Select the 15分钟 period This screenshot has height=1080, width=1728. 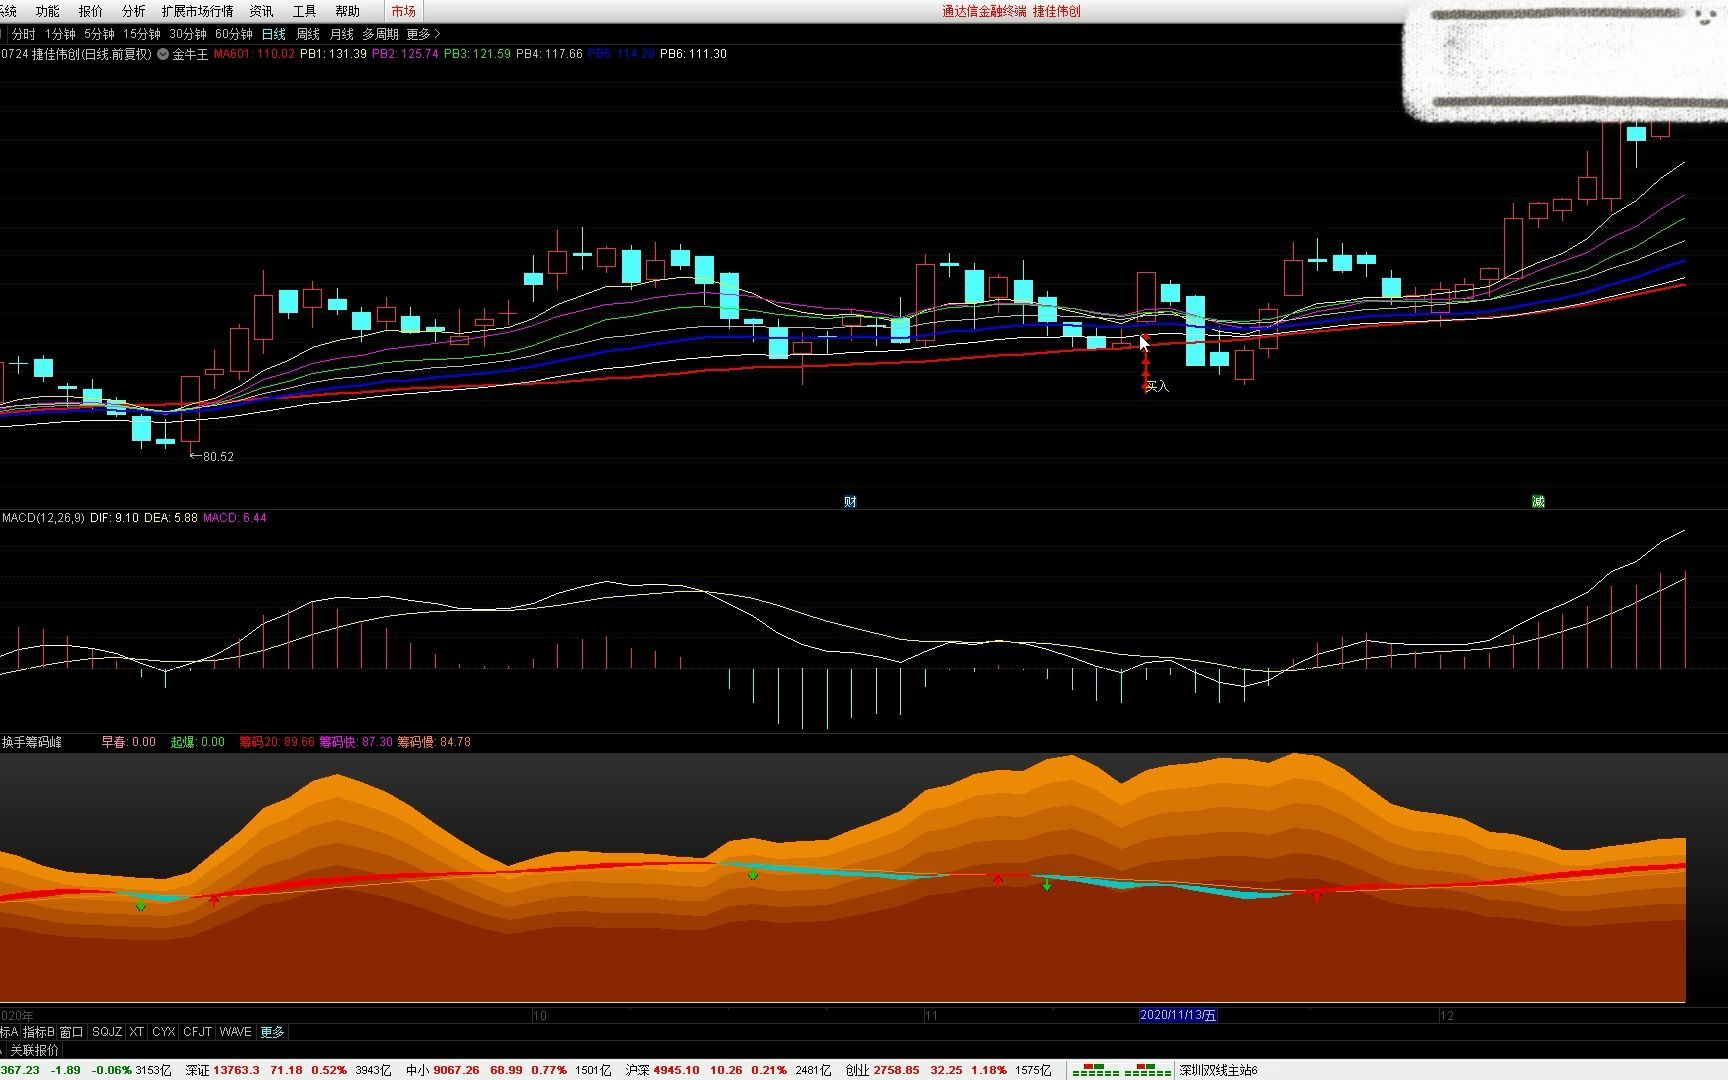tap(141, 34)
